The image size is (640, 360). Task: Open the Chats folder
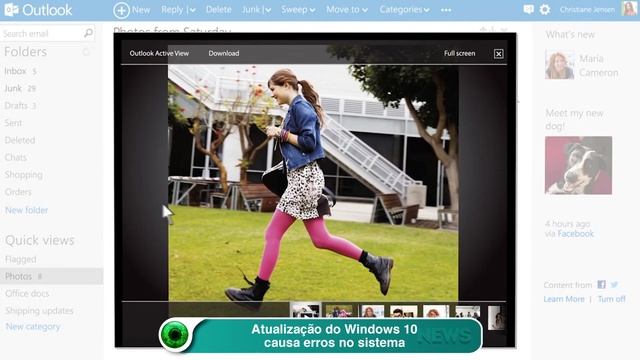tap(16, 157)
